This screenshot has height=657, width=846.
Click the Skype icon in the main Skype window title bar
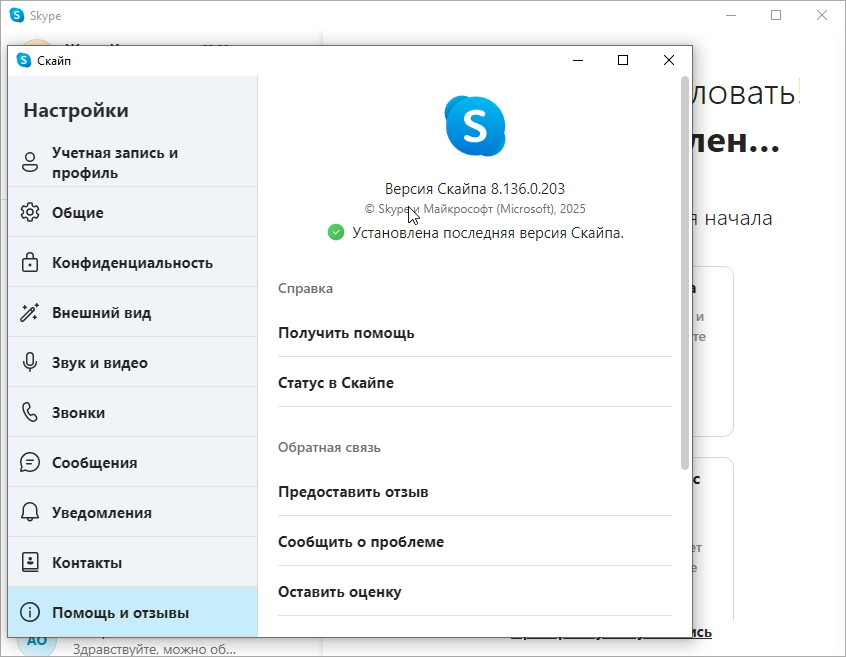(17, 15)
